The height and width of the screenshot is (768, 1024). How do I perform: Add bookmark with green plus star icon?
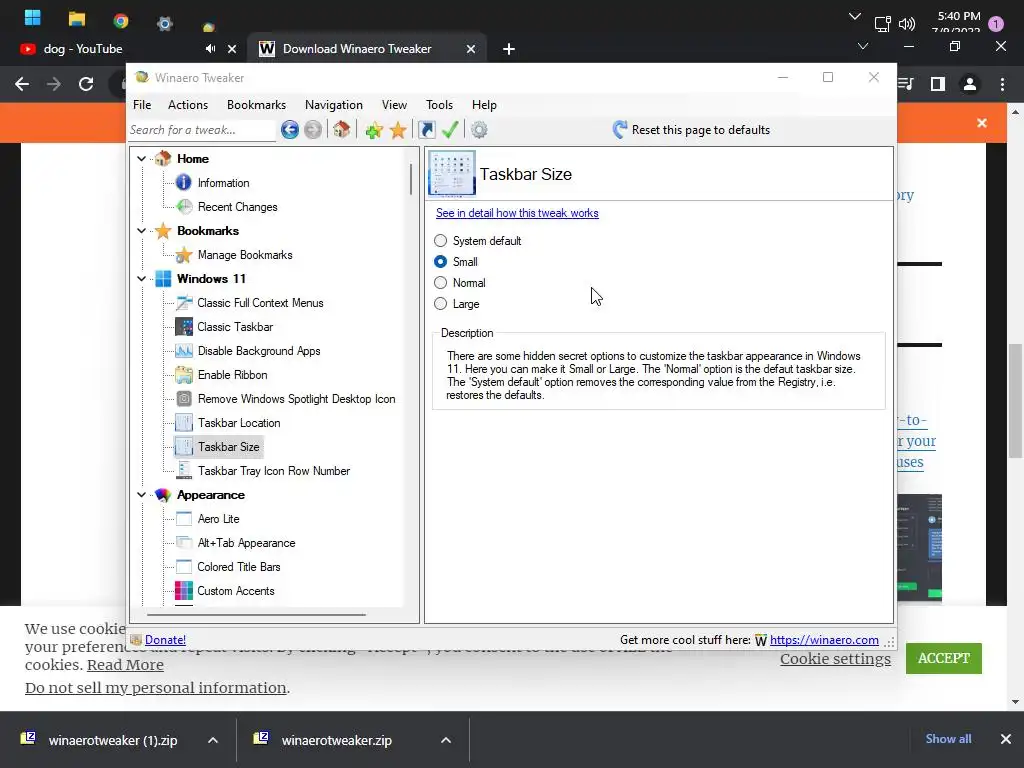(x=374, y=130)
